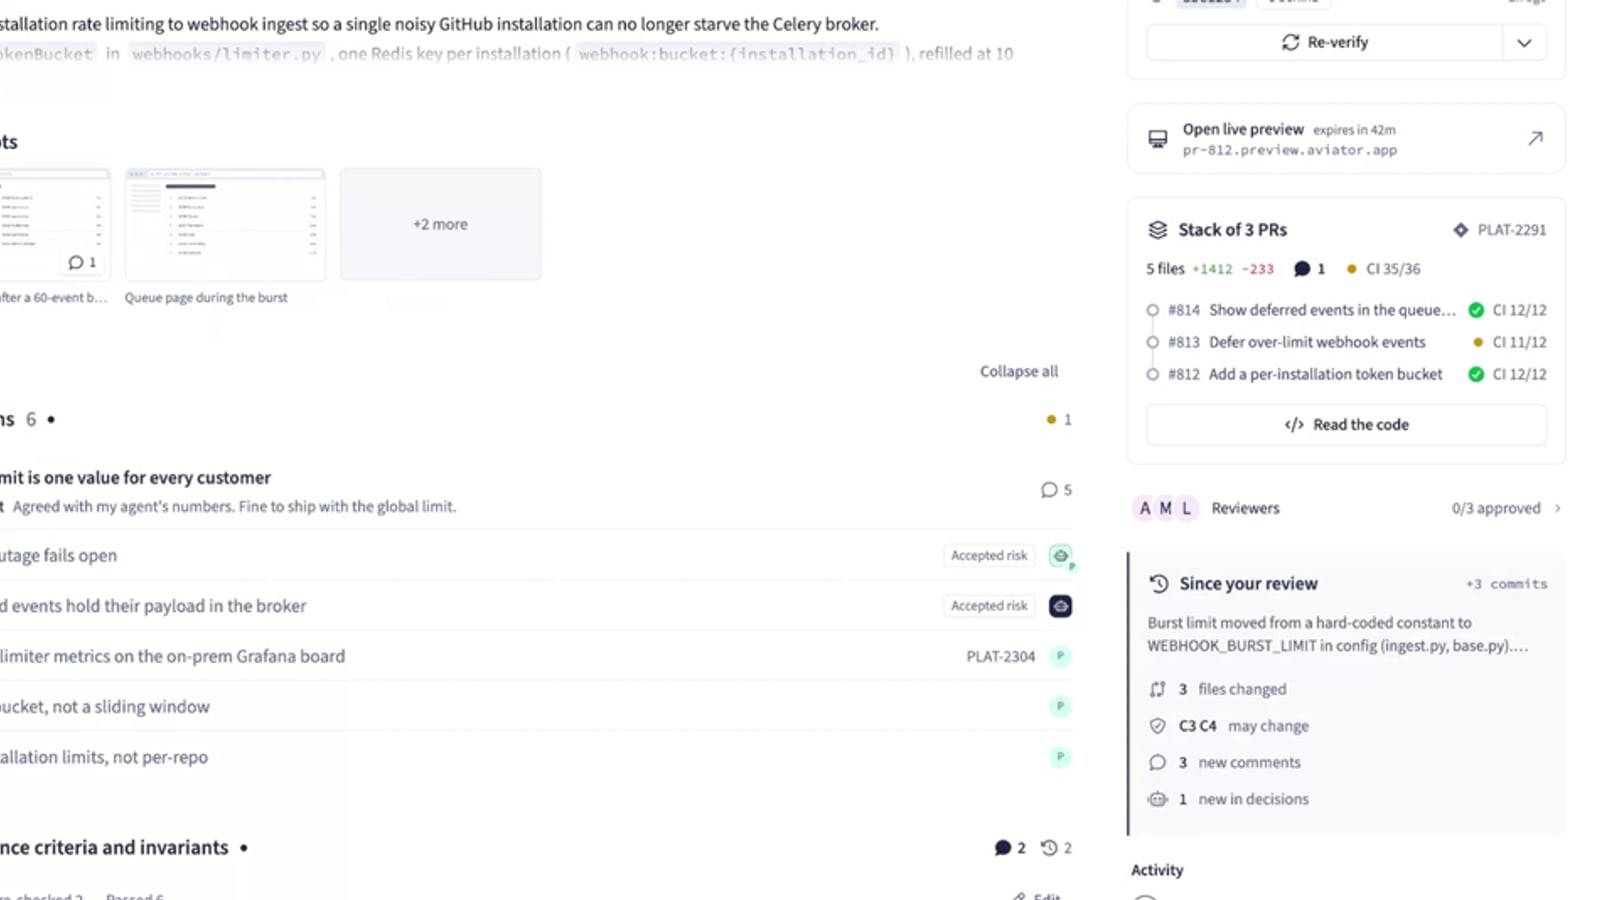Click Accepted risk badge on fails open row

coord(989,556)
